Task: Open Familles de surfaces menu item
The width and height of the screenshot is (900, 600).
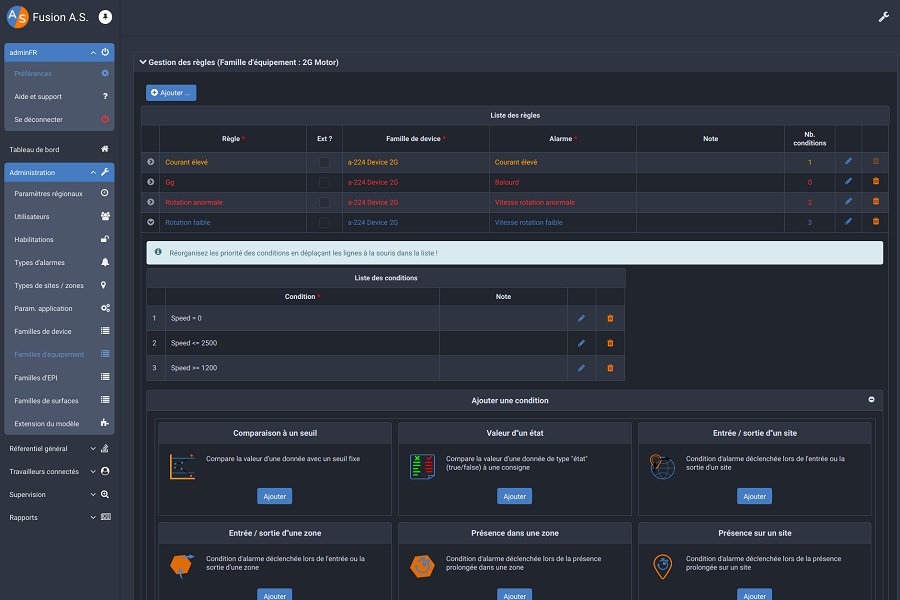Action: (59, 401)
